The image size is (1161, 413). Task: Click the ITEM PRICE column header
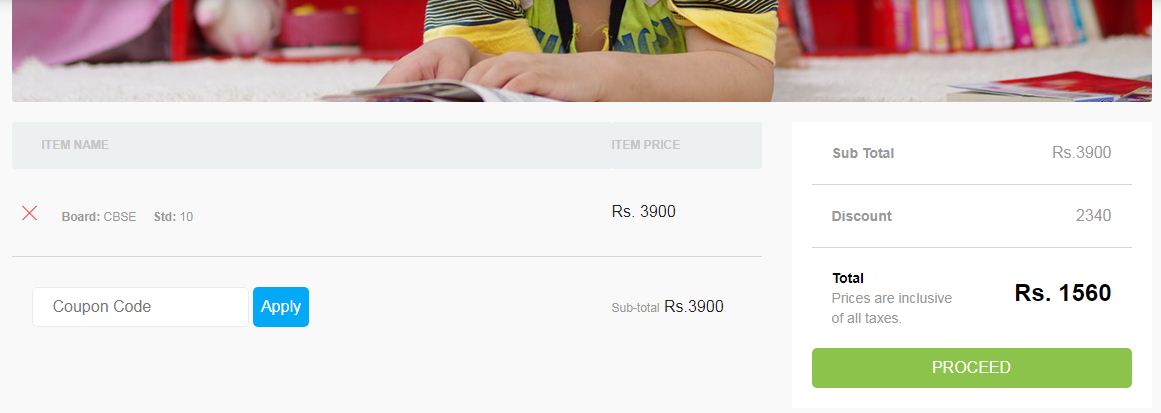click(x=646, y=145)
